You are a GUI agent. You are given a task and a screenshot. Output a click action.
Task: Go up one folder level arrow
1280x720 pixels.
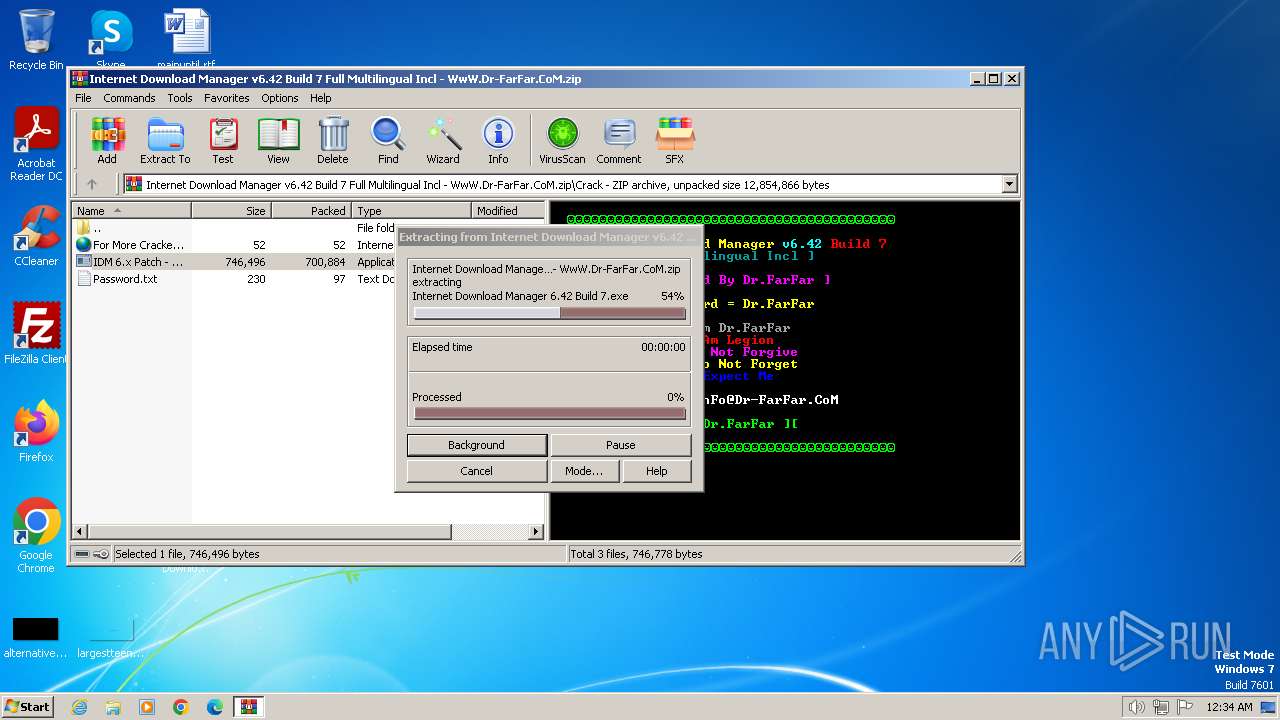click(x=92, y=184)
